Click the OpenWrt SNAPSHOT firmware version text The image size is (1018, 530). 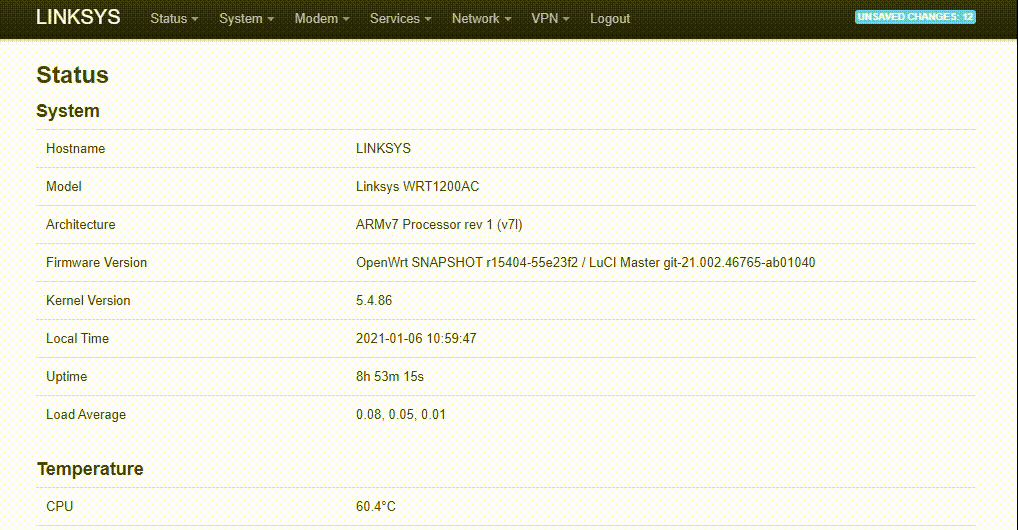(586, 262)
